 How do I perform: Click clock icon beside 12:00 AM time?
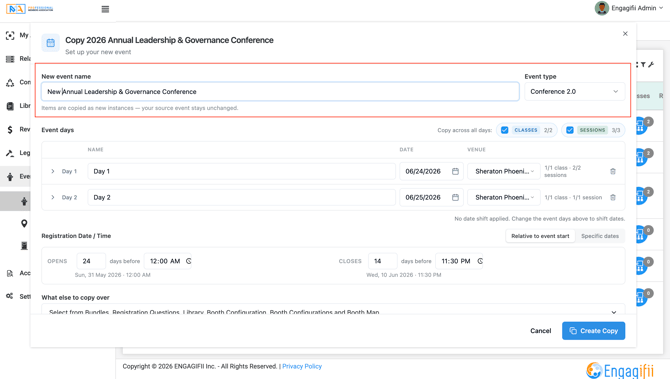(x=188, y=261)
